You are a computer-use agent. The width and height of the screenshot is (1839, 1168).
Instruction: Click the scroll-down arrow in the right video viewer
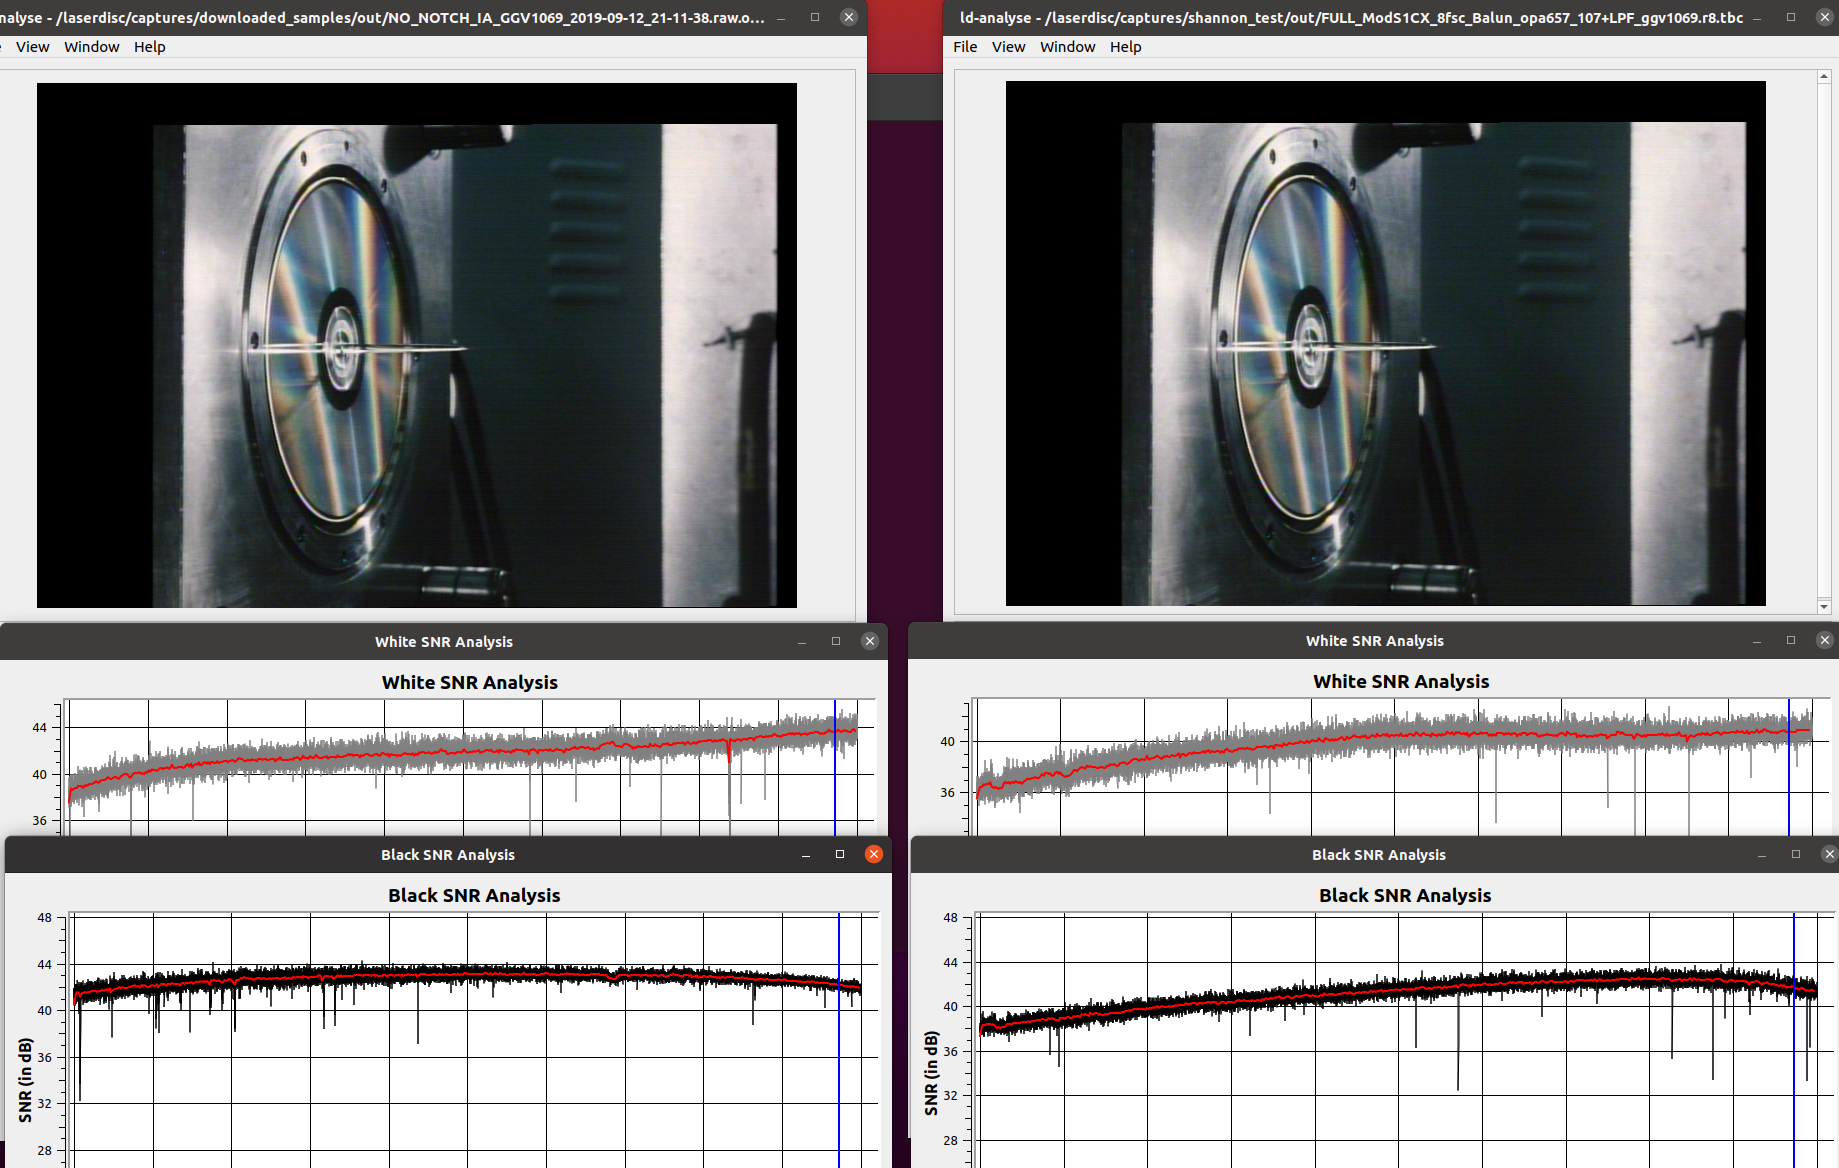point(1824,606)
